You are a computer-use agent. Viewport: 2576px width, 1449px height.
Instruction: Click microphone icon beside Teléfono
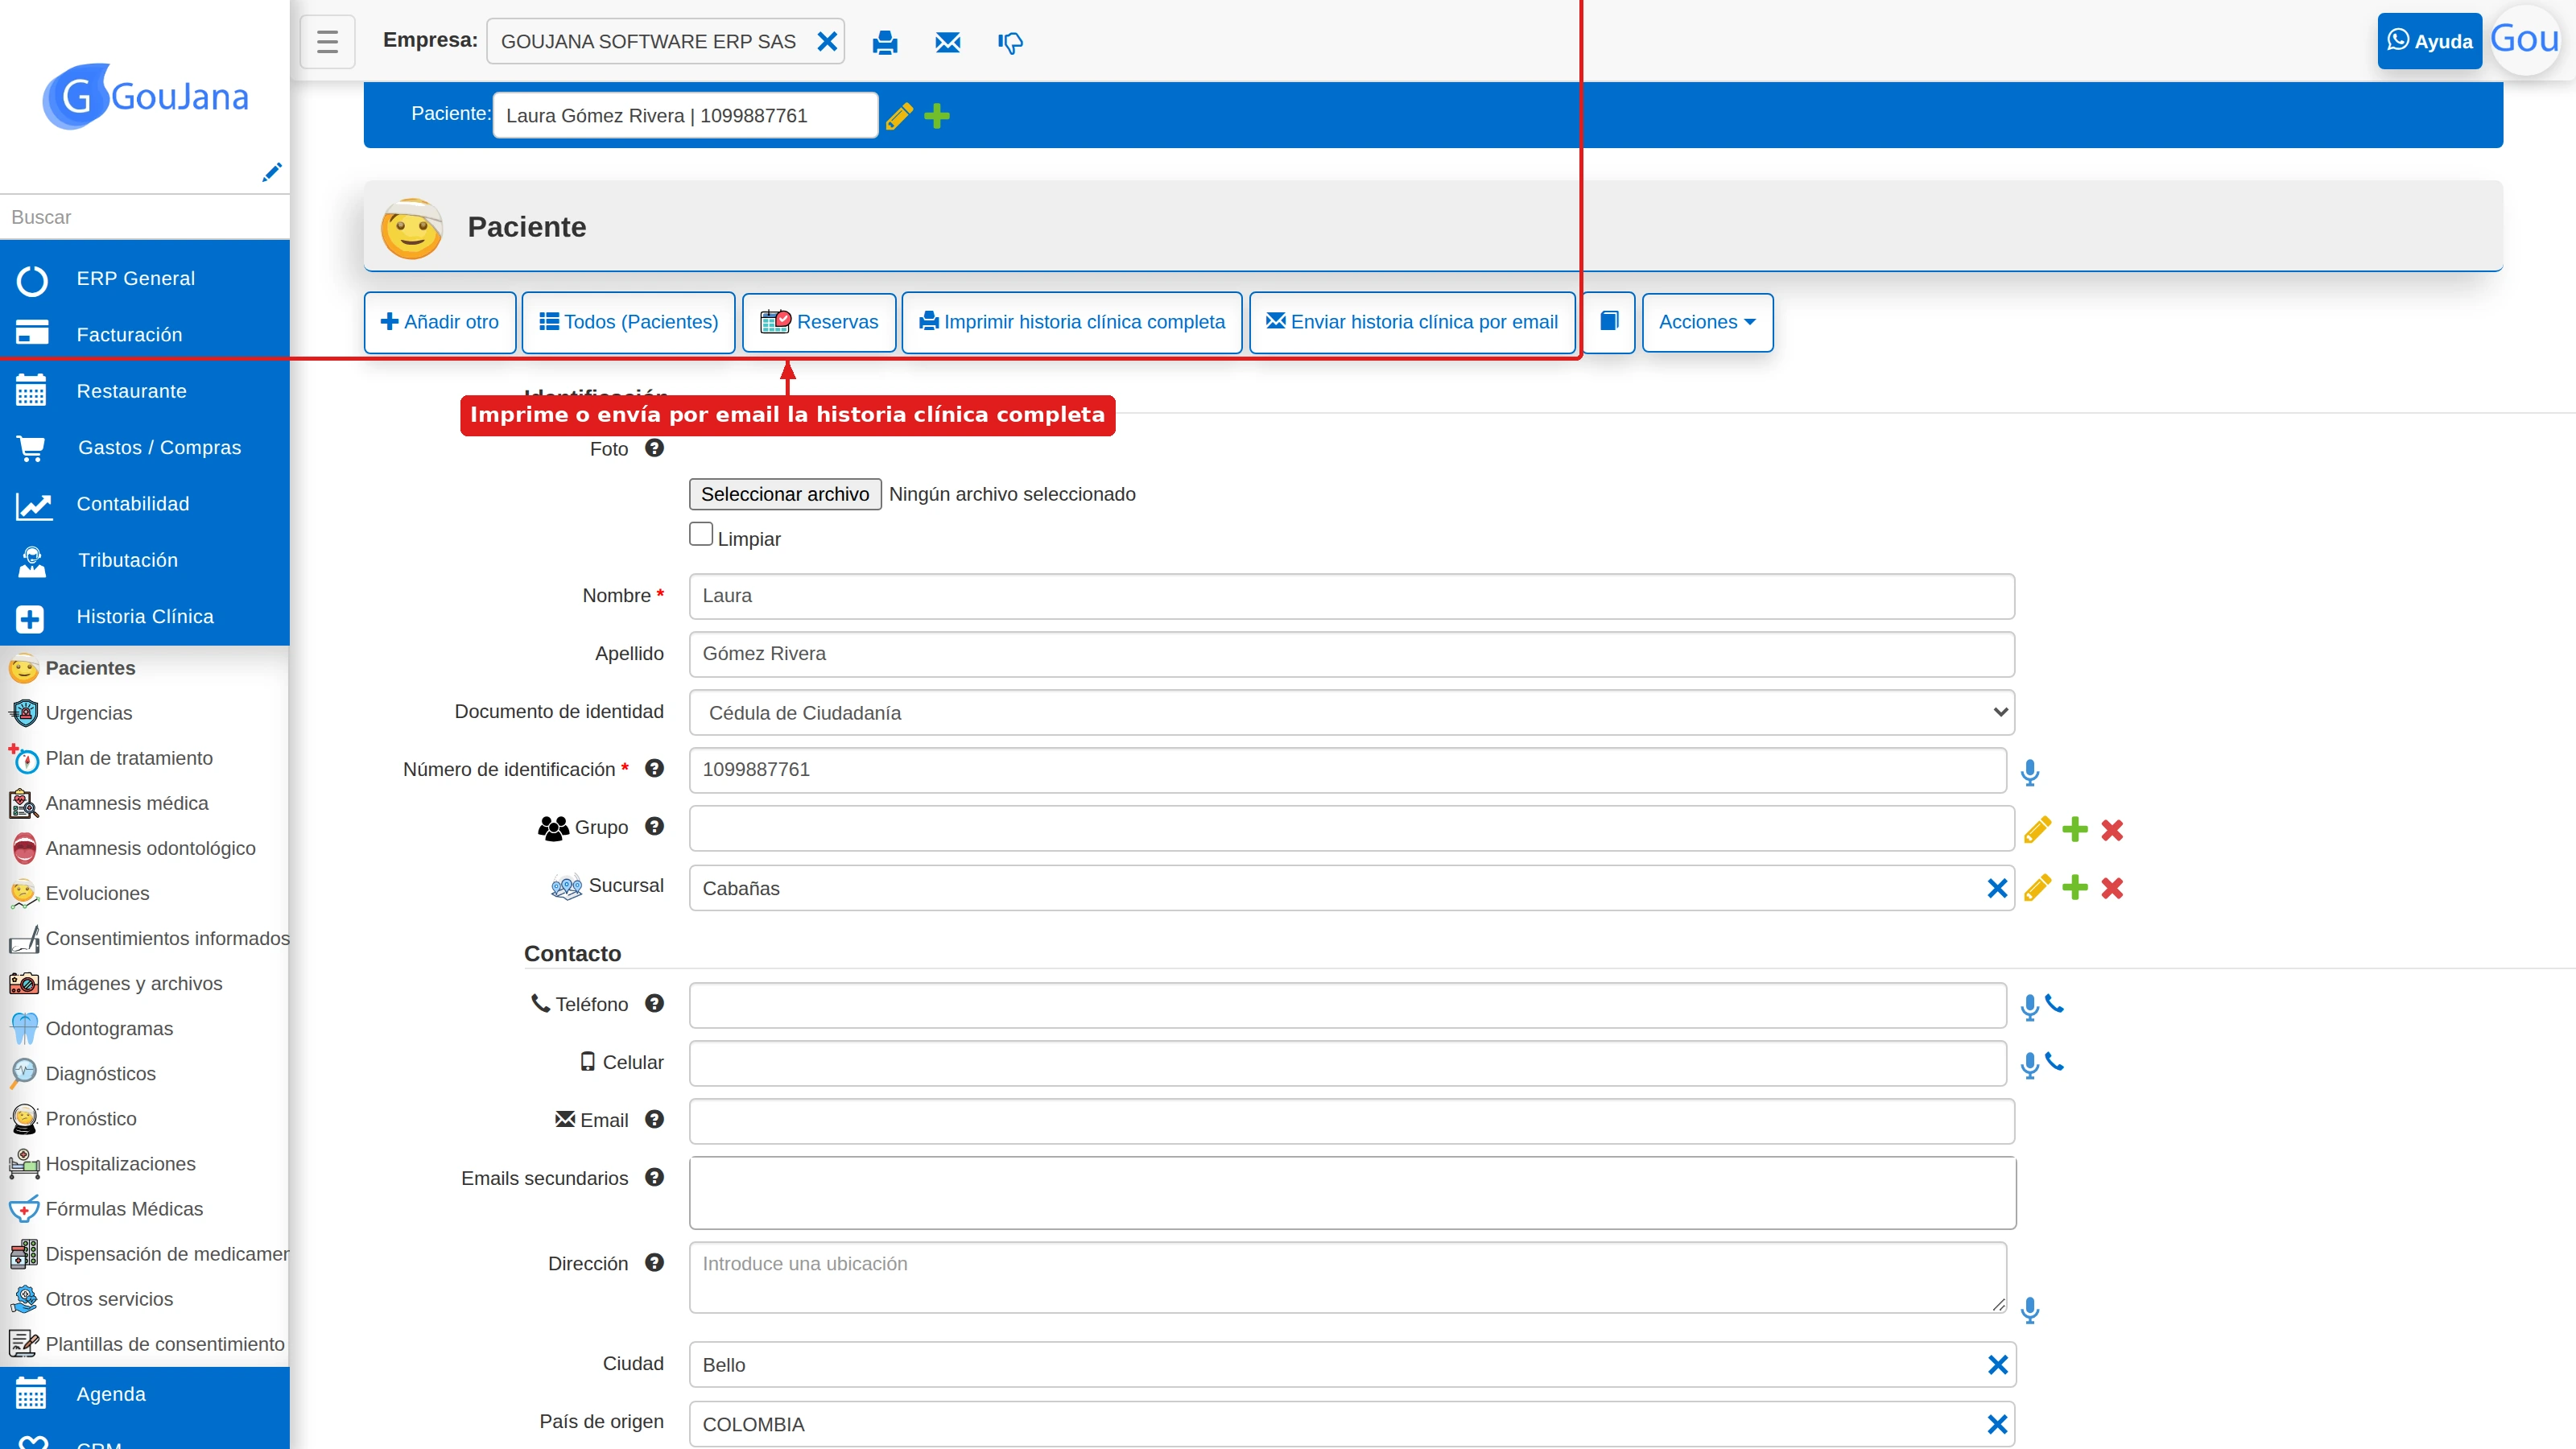click(2030, 1007)
